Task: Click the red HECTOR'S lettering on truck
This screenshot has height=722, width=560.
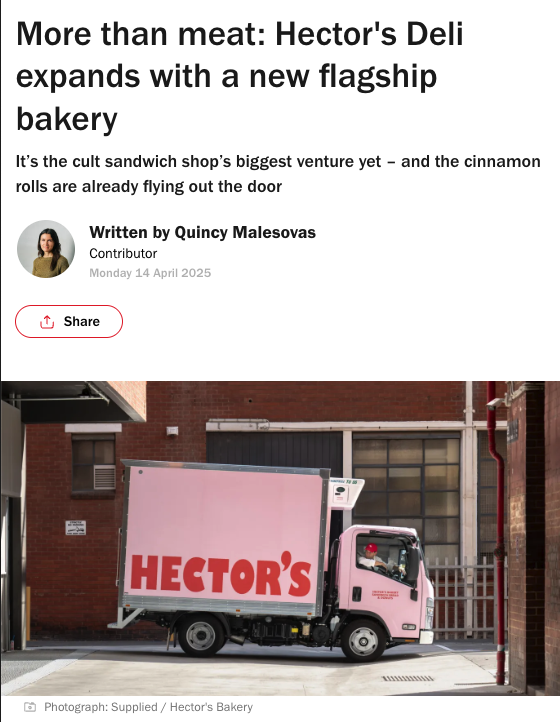Action: pyautogui.click(x=221, y=574)
